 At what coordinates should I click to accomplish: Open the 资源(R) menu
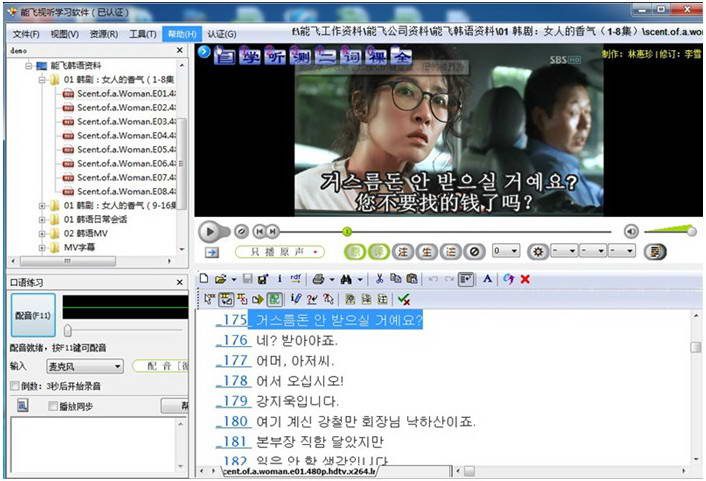[x=104, y=34]
